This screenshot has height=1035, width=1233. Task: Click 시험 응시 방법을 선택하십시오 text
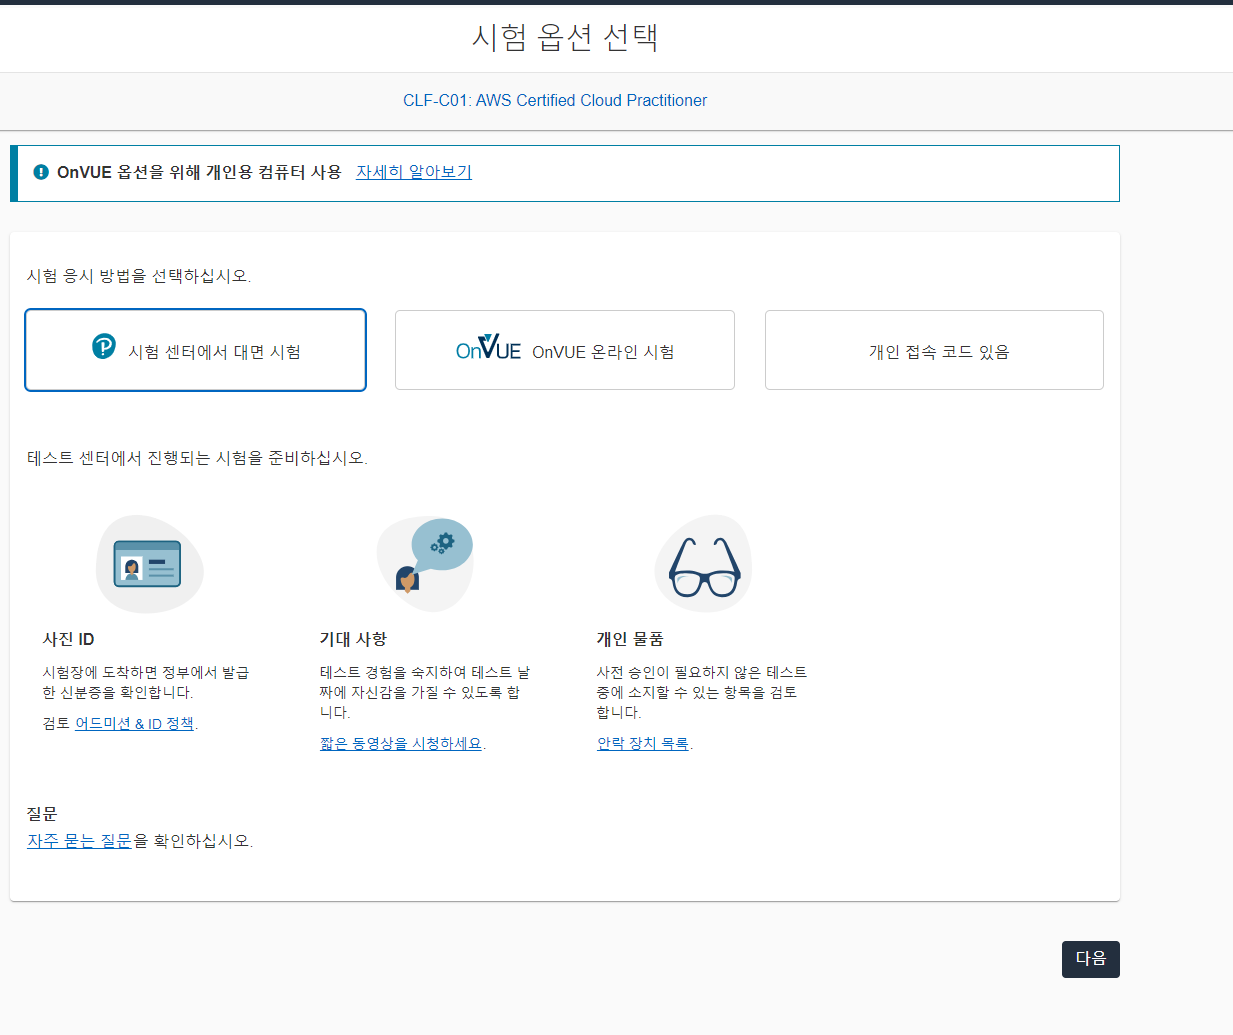139,276
